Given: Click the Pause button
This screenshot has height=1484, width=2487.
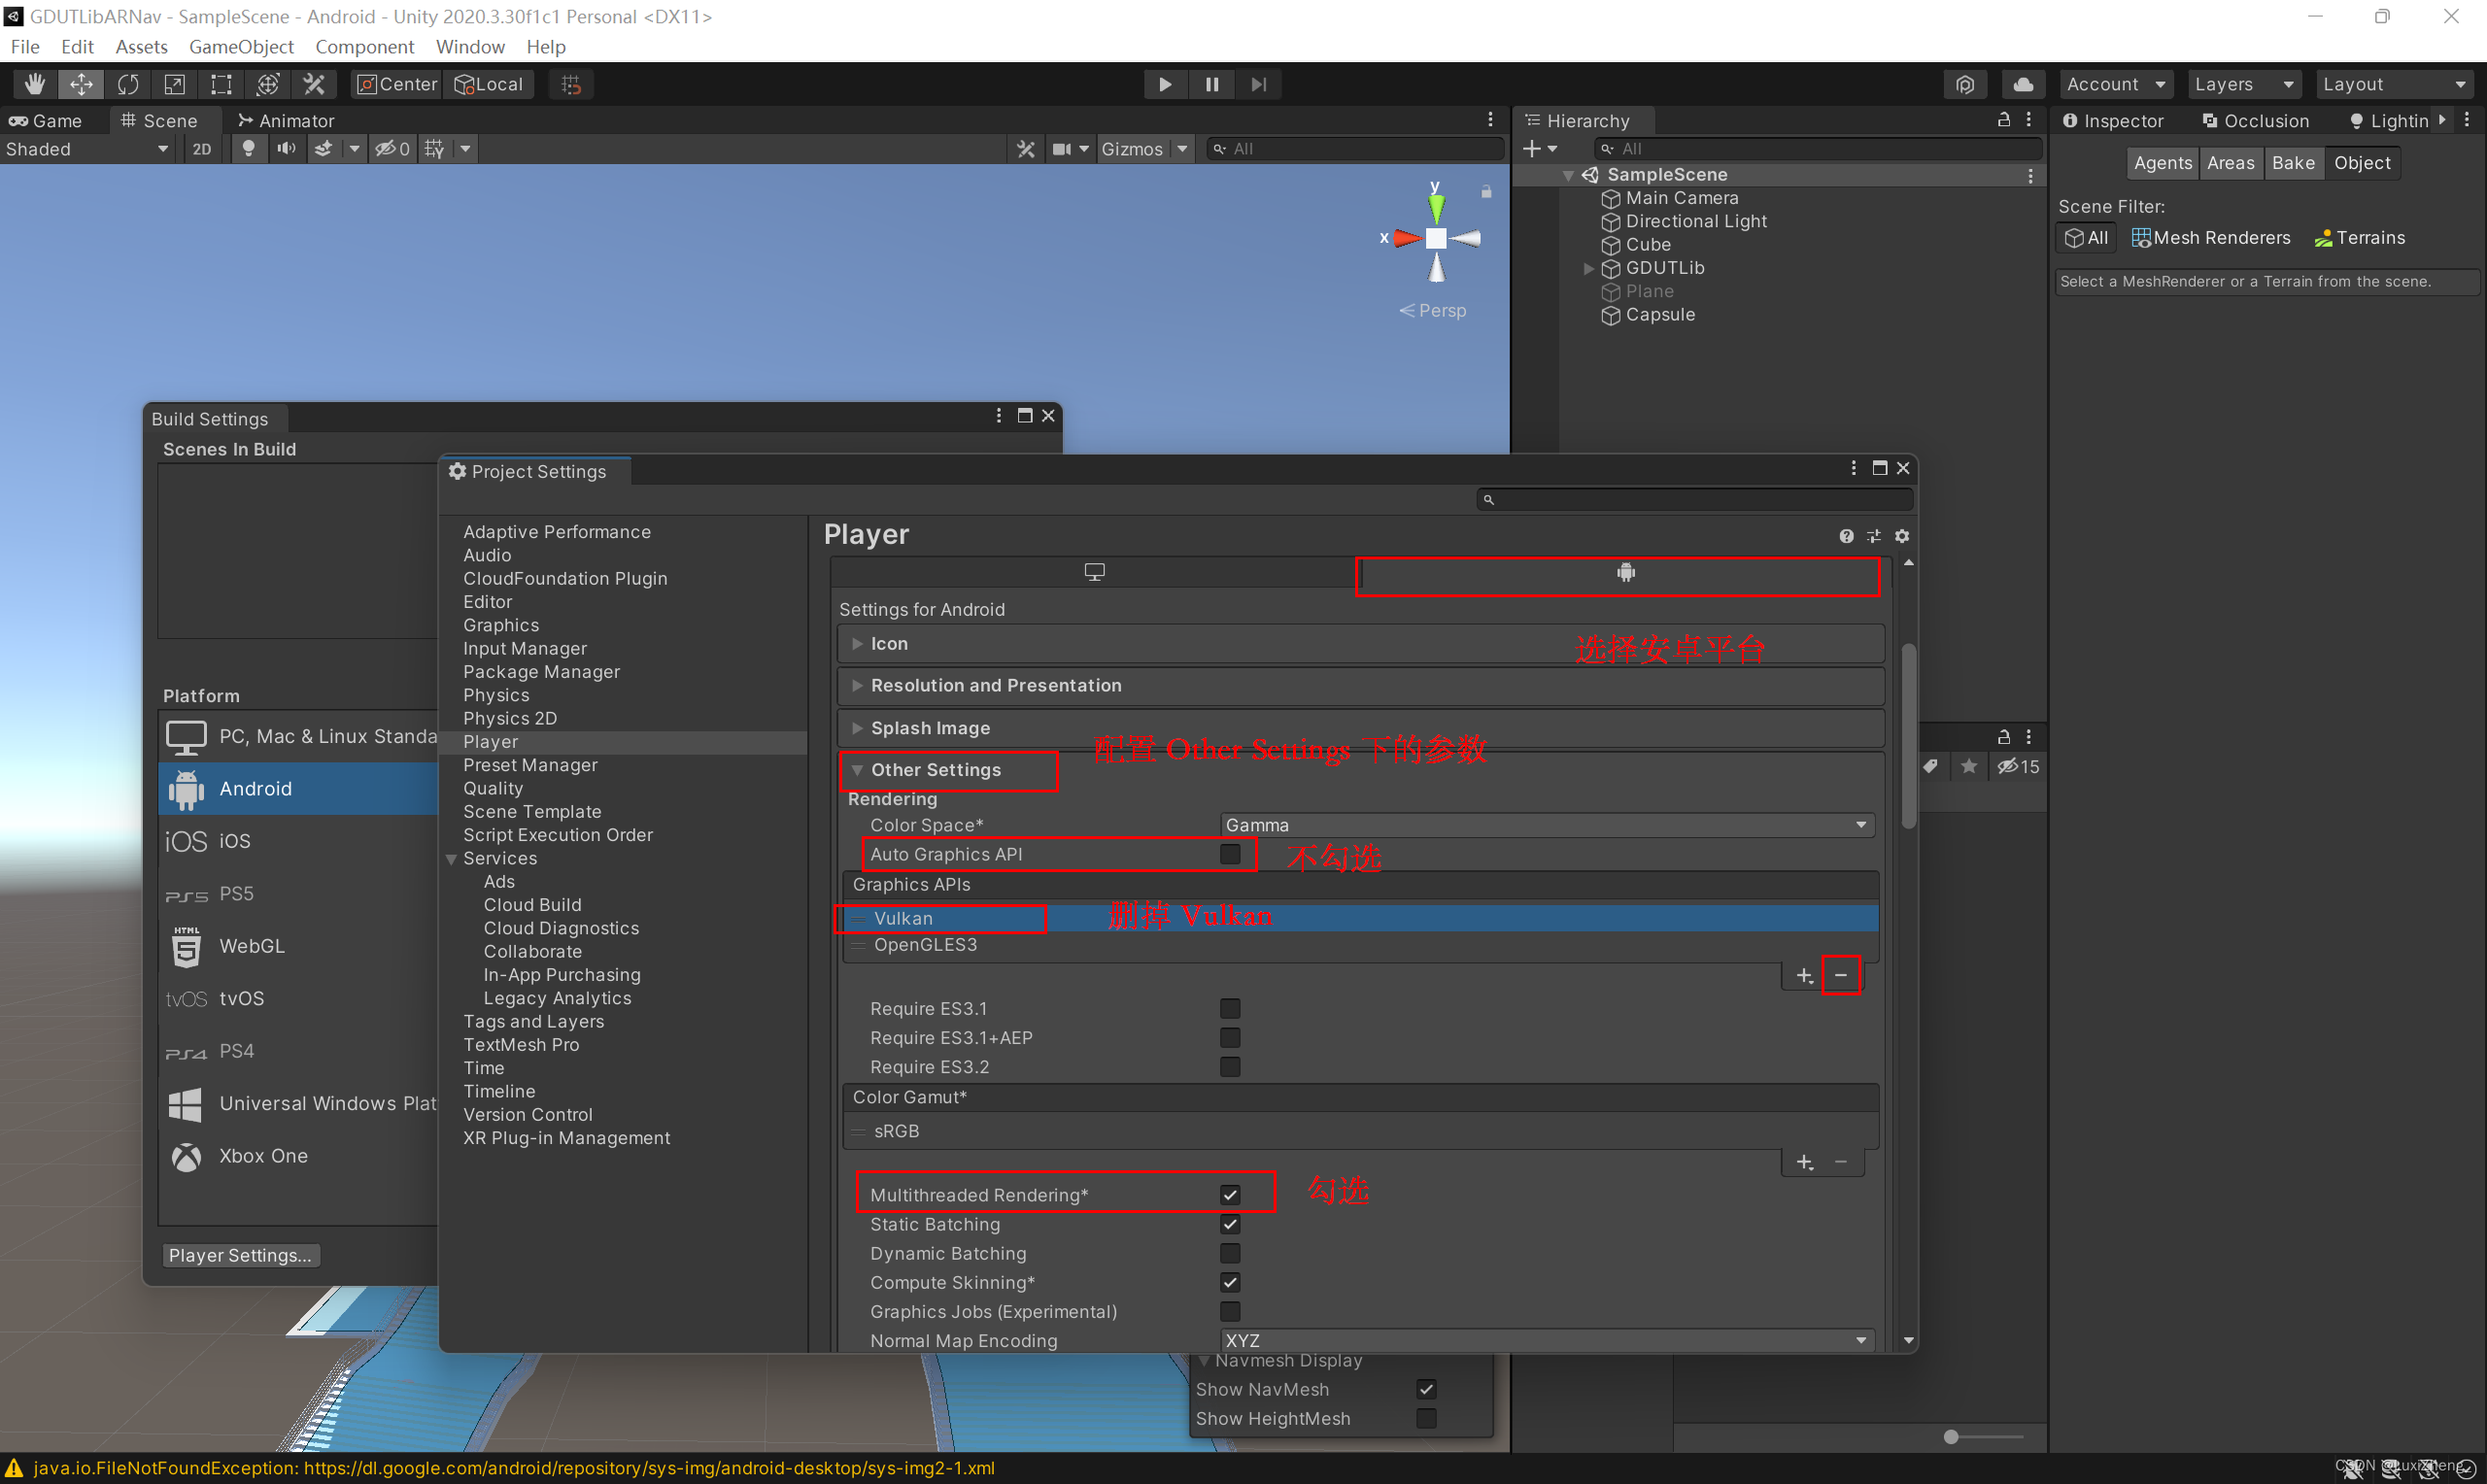Looking at the screenshot, I should [x=1212, y=84].
